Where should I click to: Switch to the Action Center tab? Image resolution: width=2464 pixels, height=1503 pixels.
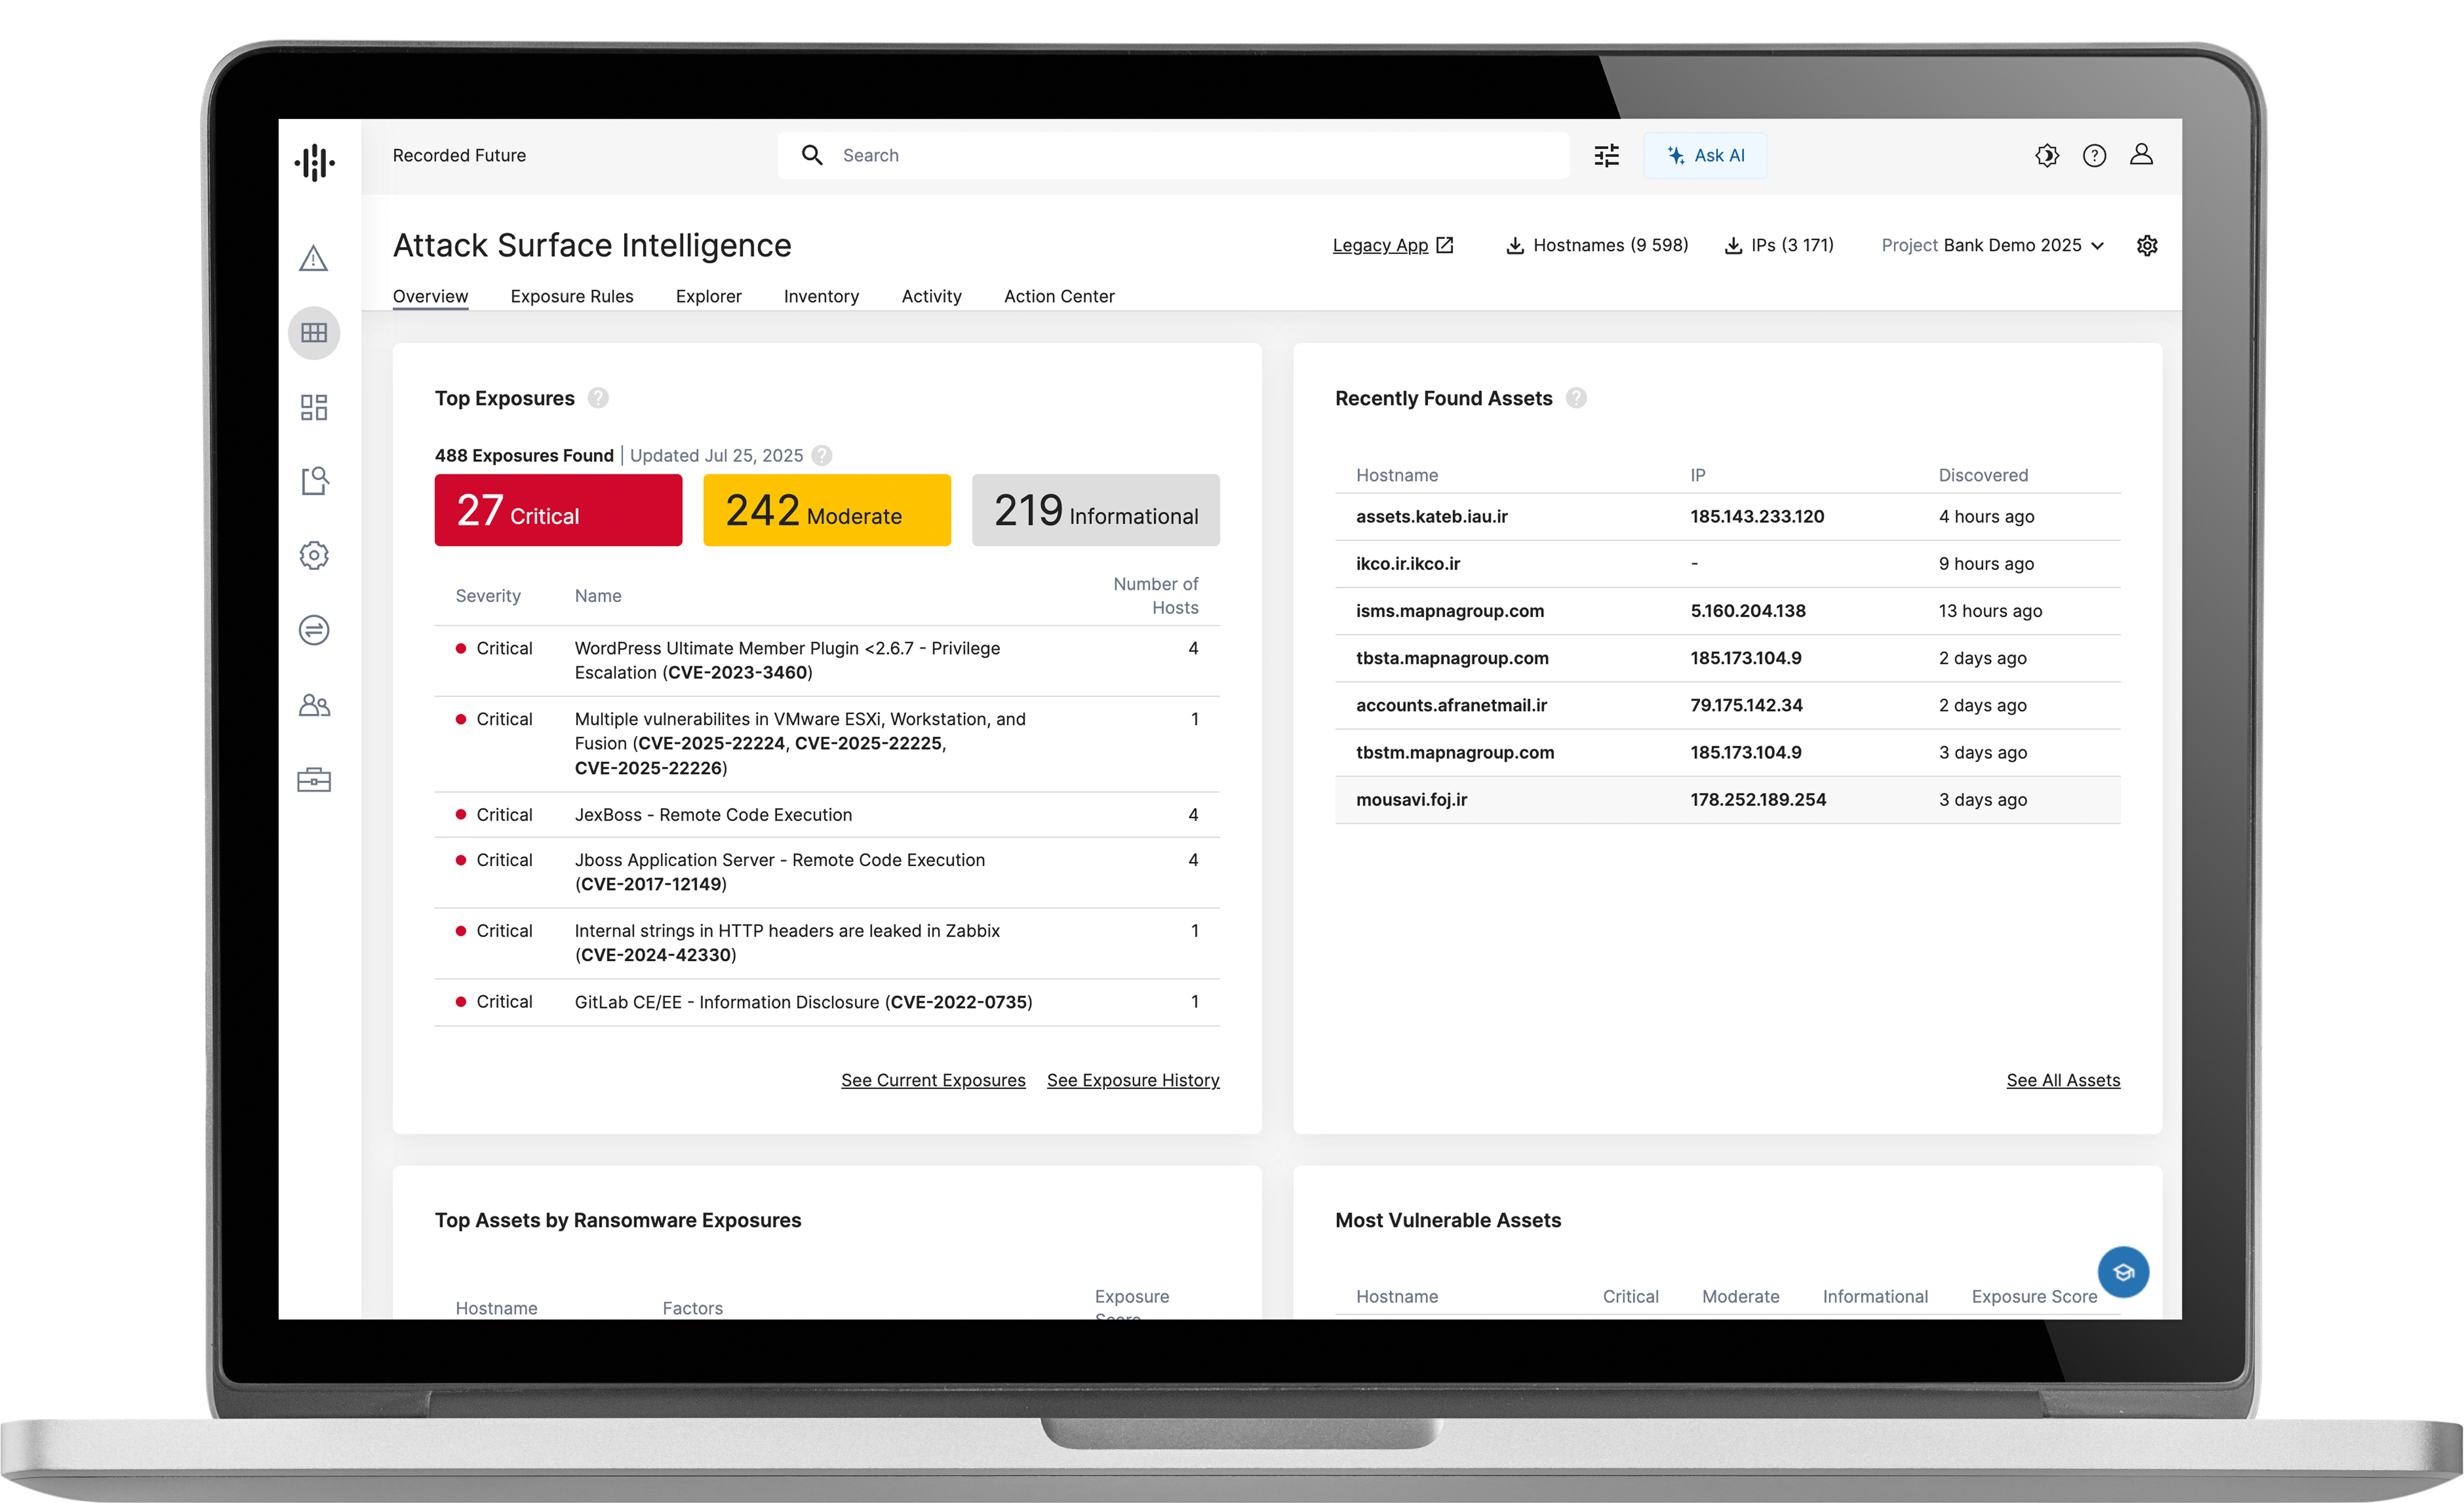click(x=1059, y=296)
